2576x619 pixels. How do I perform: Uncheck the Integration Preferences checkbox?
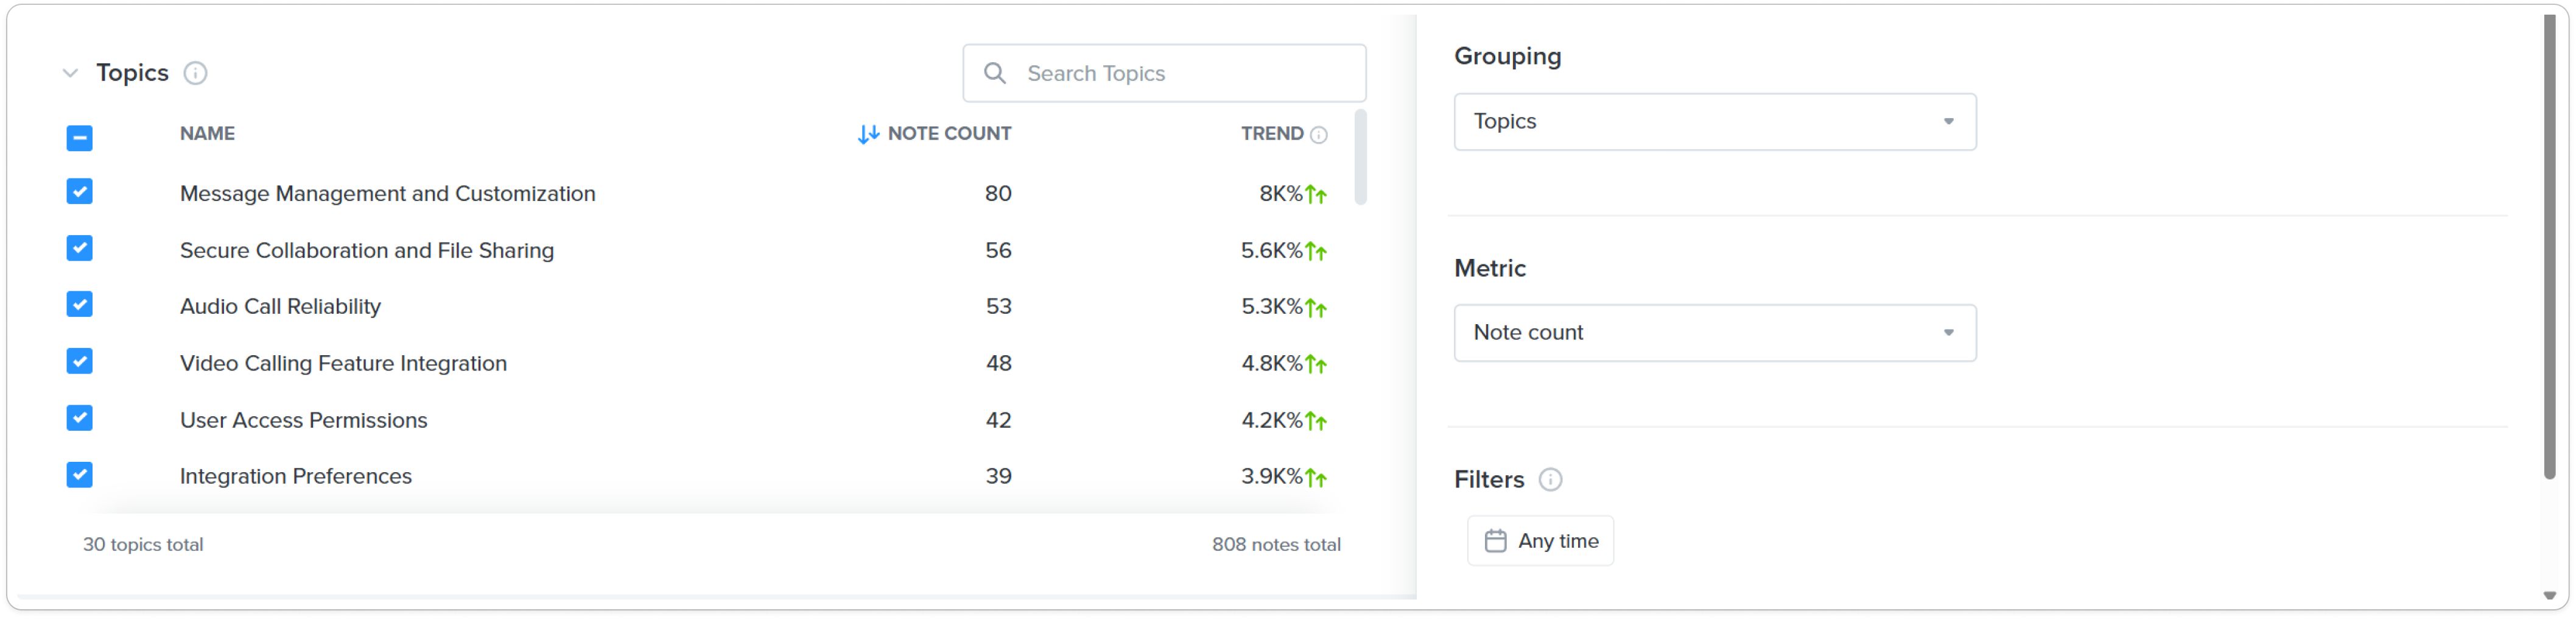[x=79, y=476]
